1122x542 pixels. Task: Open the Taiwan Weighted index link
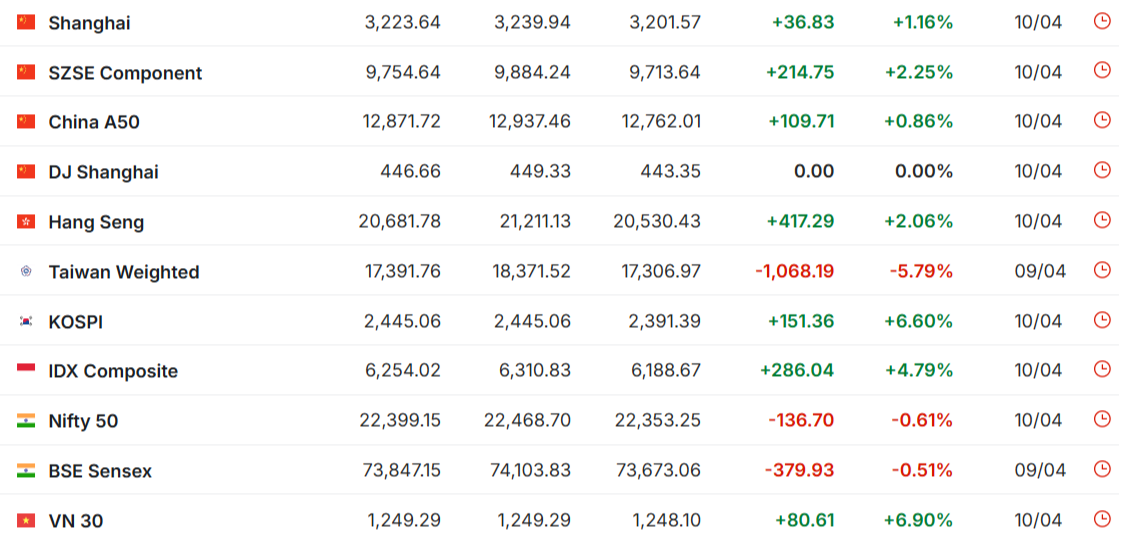124,272
